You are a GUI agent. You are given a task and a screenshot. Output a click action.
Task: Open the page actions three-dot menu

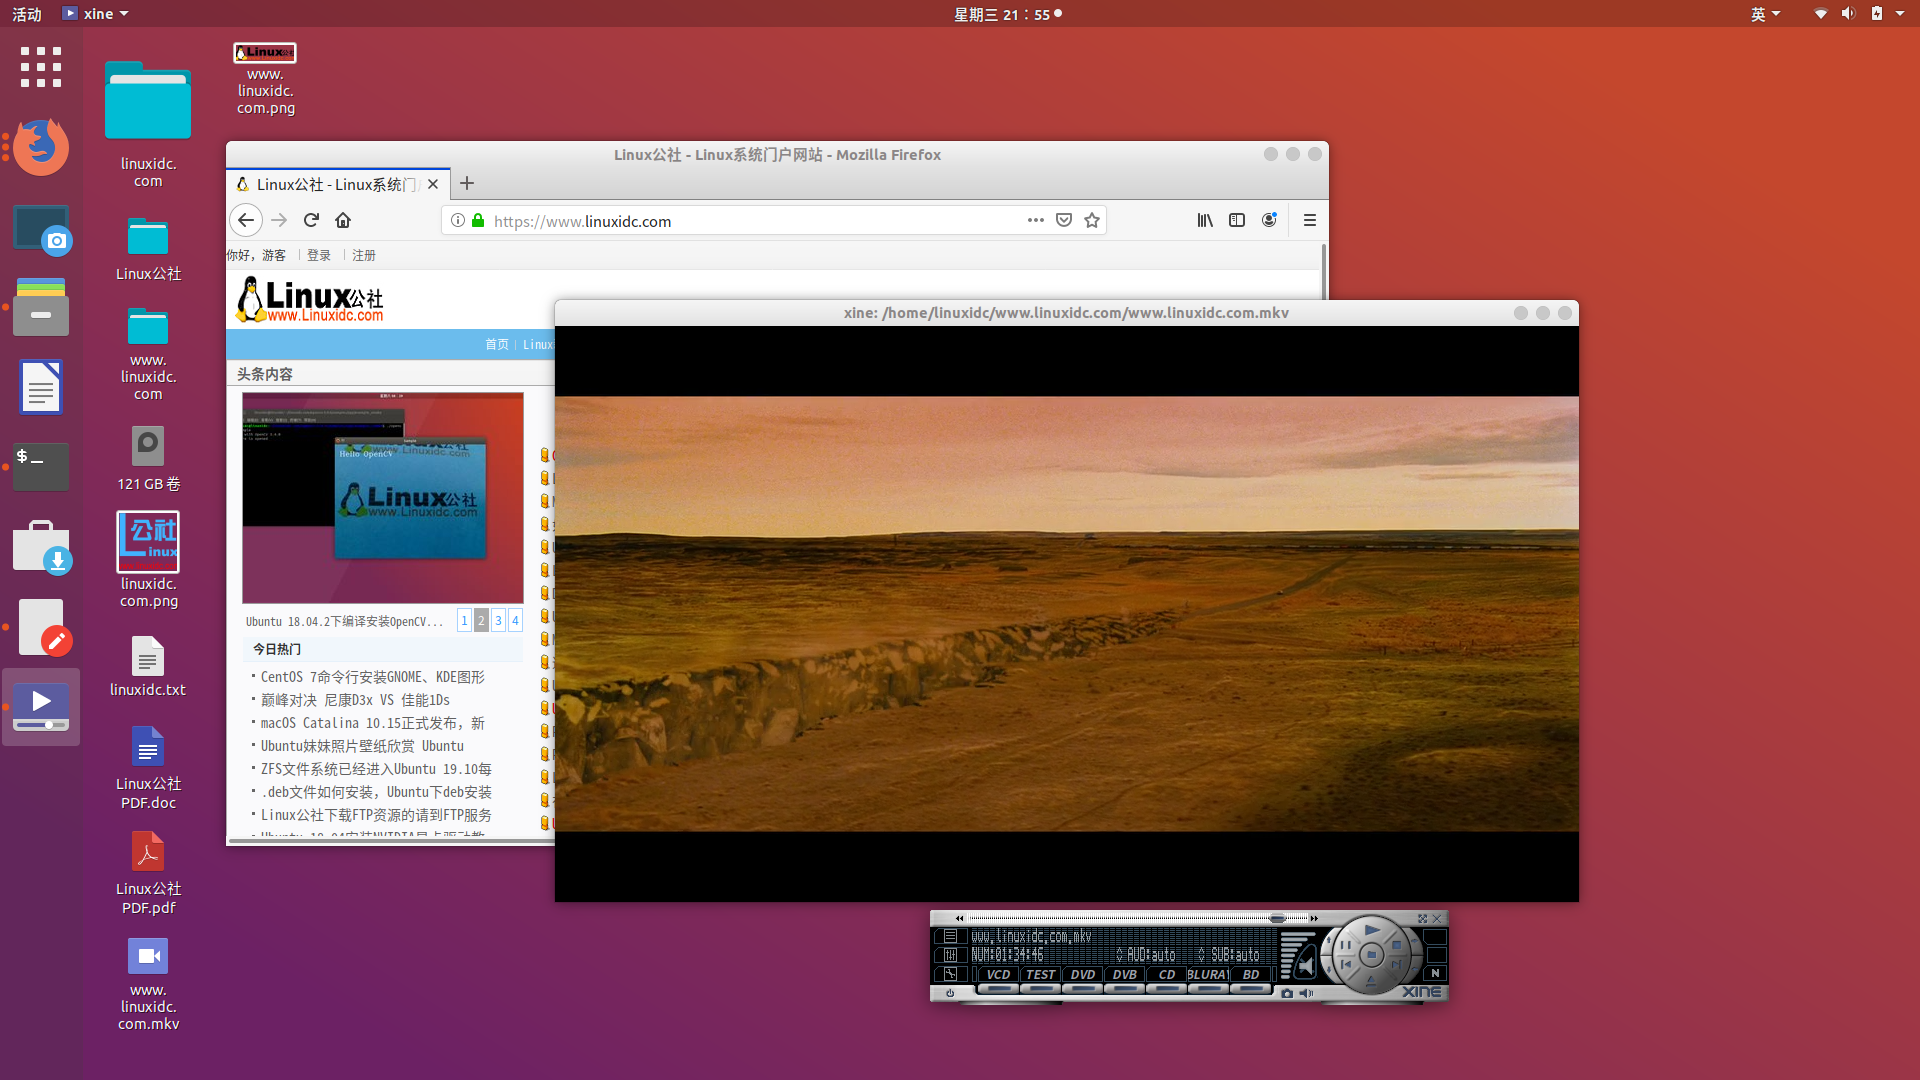1035,220
